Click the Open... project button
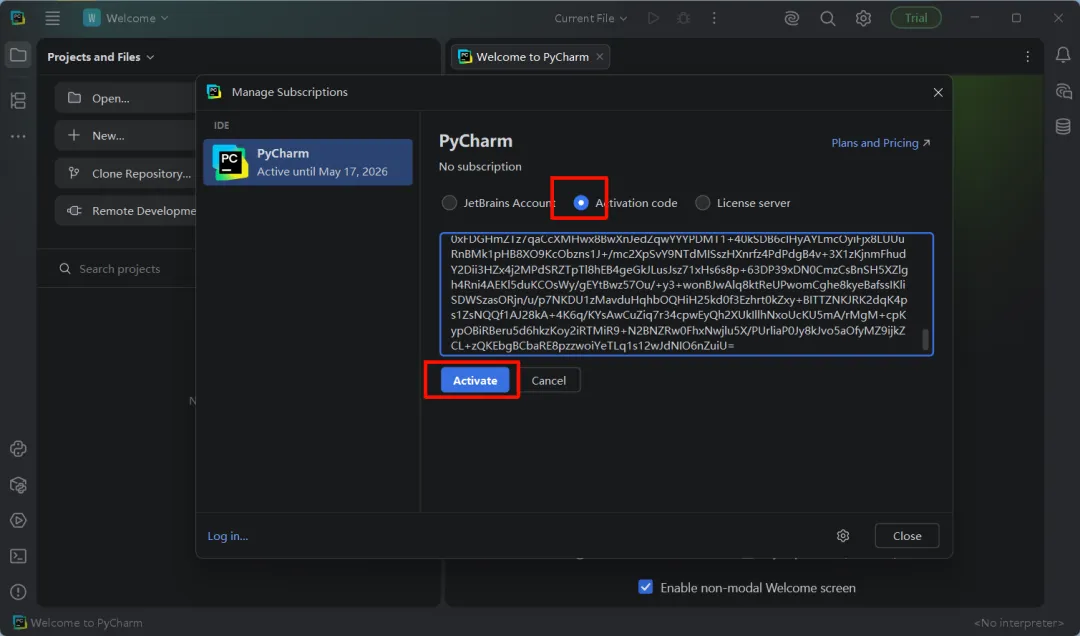1080x636 pixels. click(x=125, y=98)
